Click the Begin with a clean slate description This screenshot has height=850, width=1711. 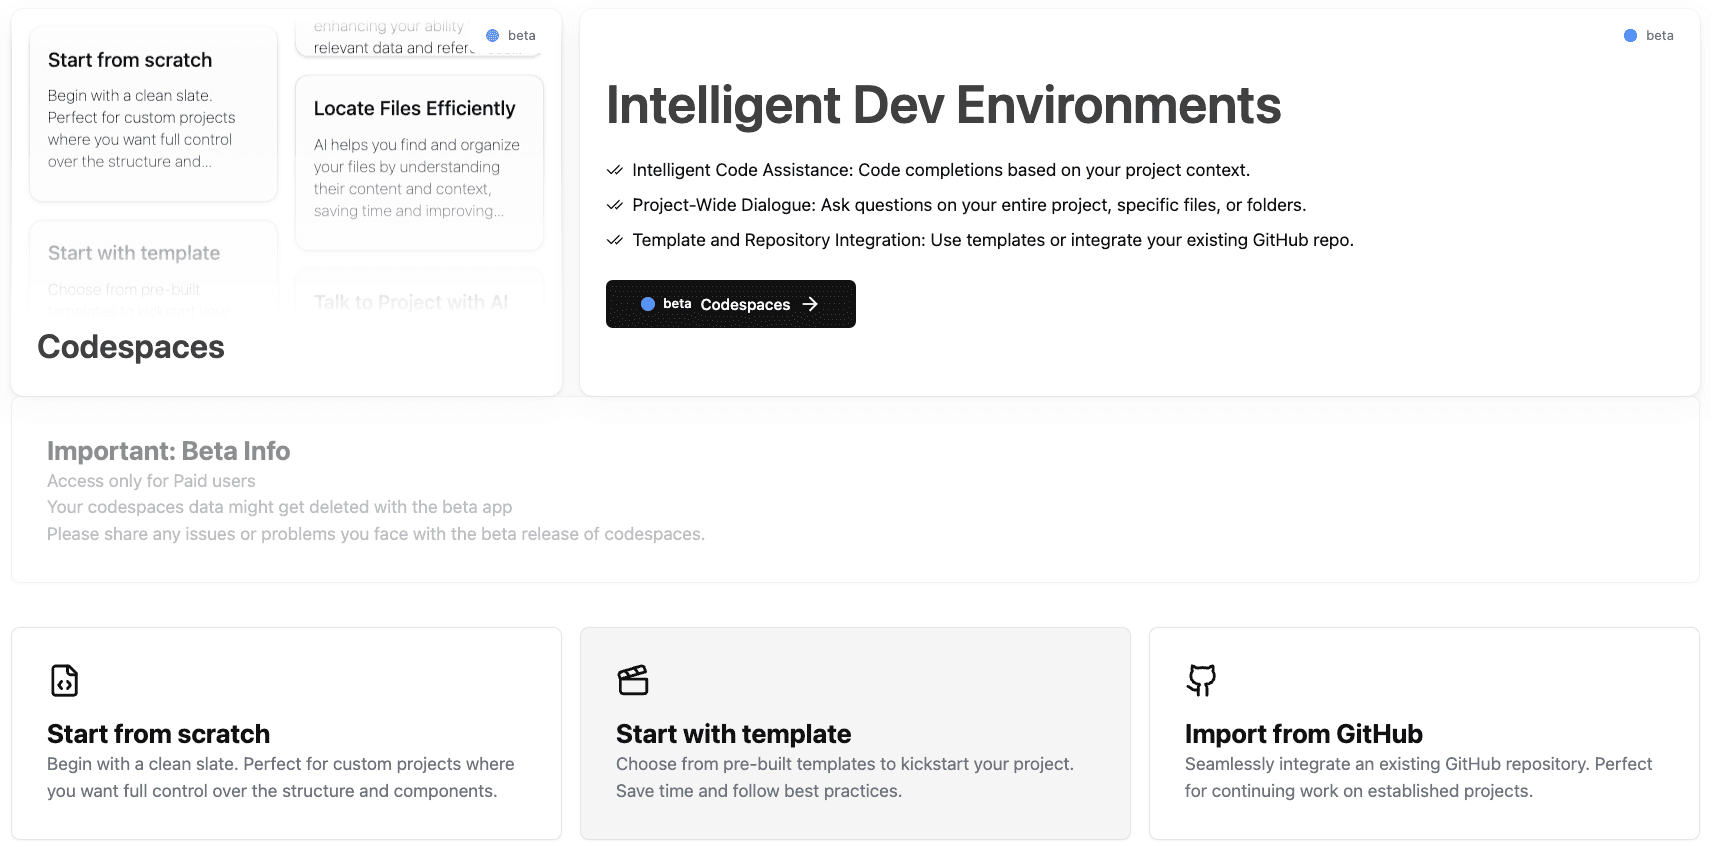pos(281,777)
